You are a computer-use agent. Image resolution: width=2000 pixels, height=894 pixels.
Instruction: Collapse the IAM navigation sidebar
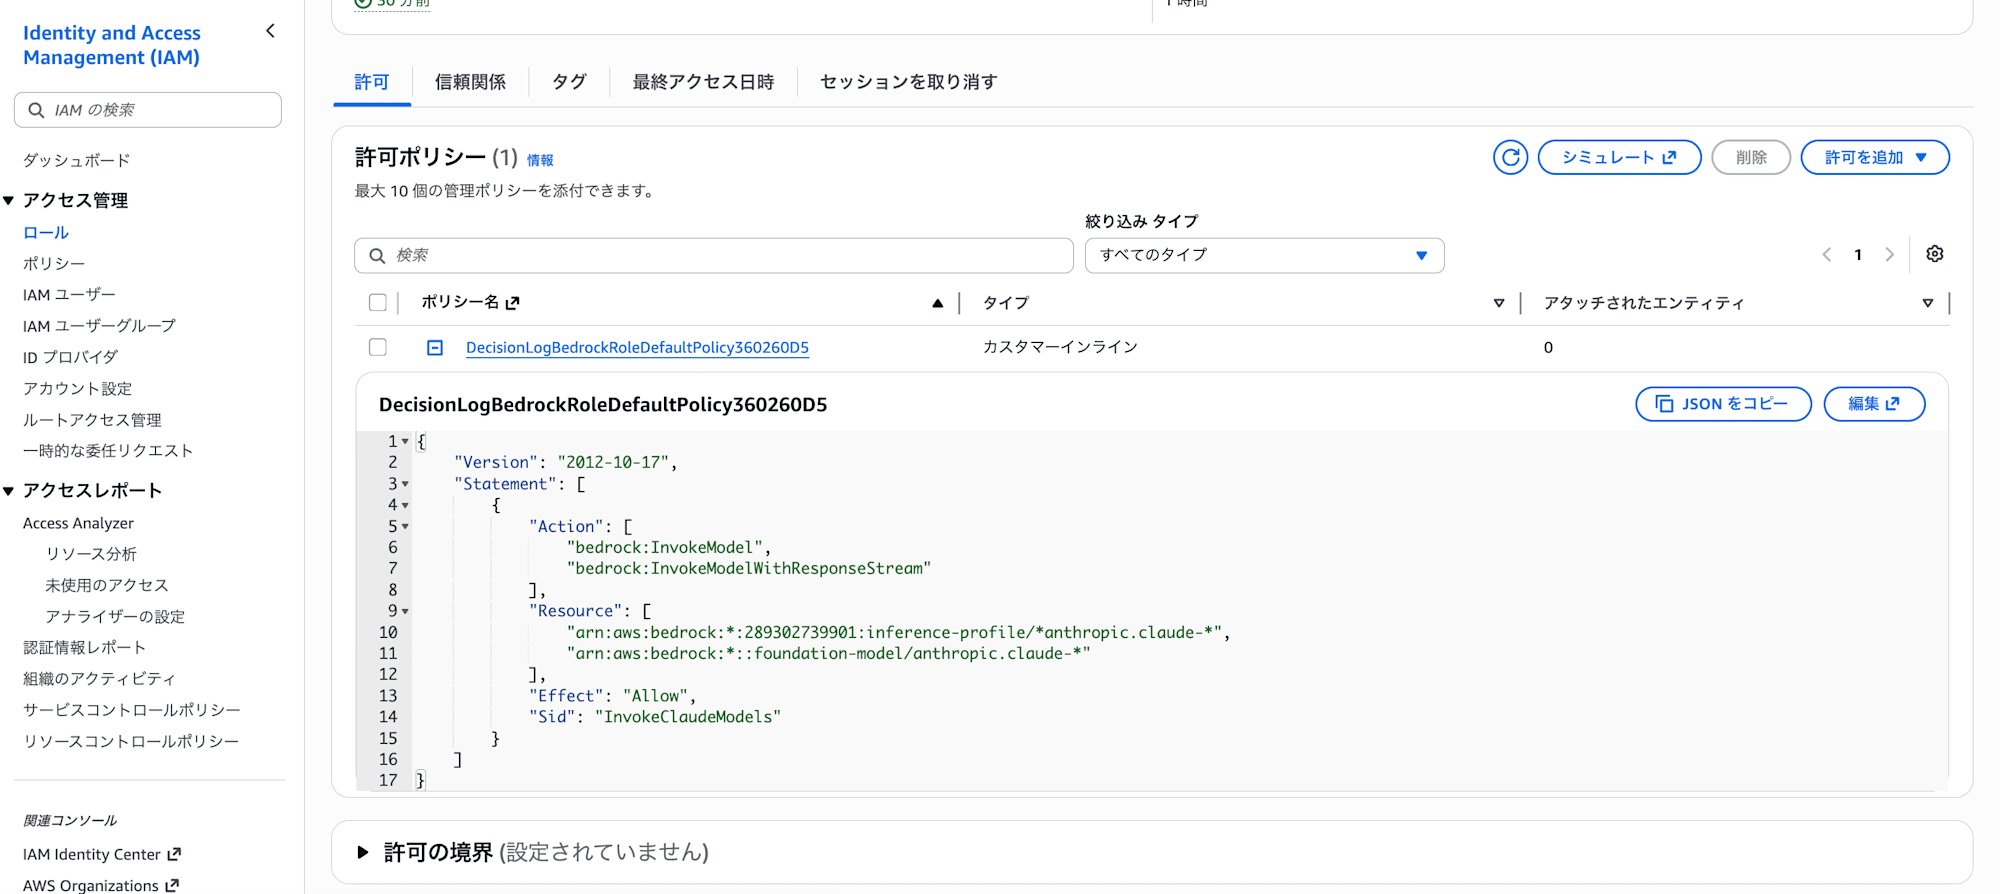[x=270, y=31]
